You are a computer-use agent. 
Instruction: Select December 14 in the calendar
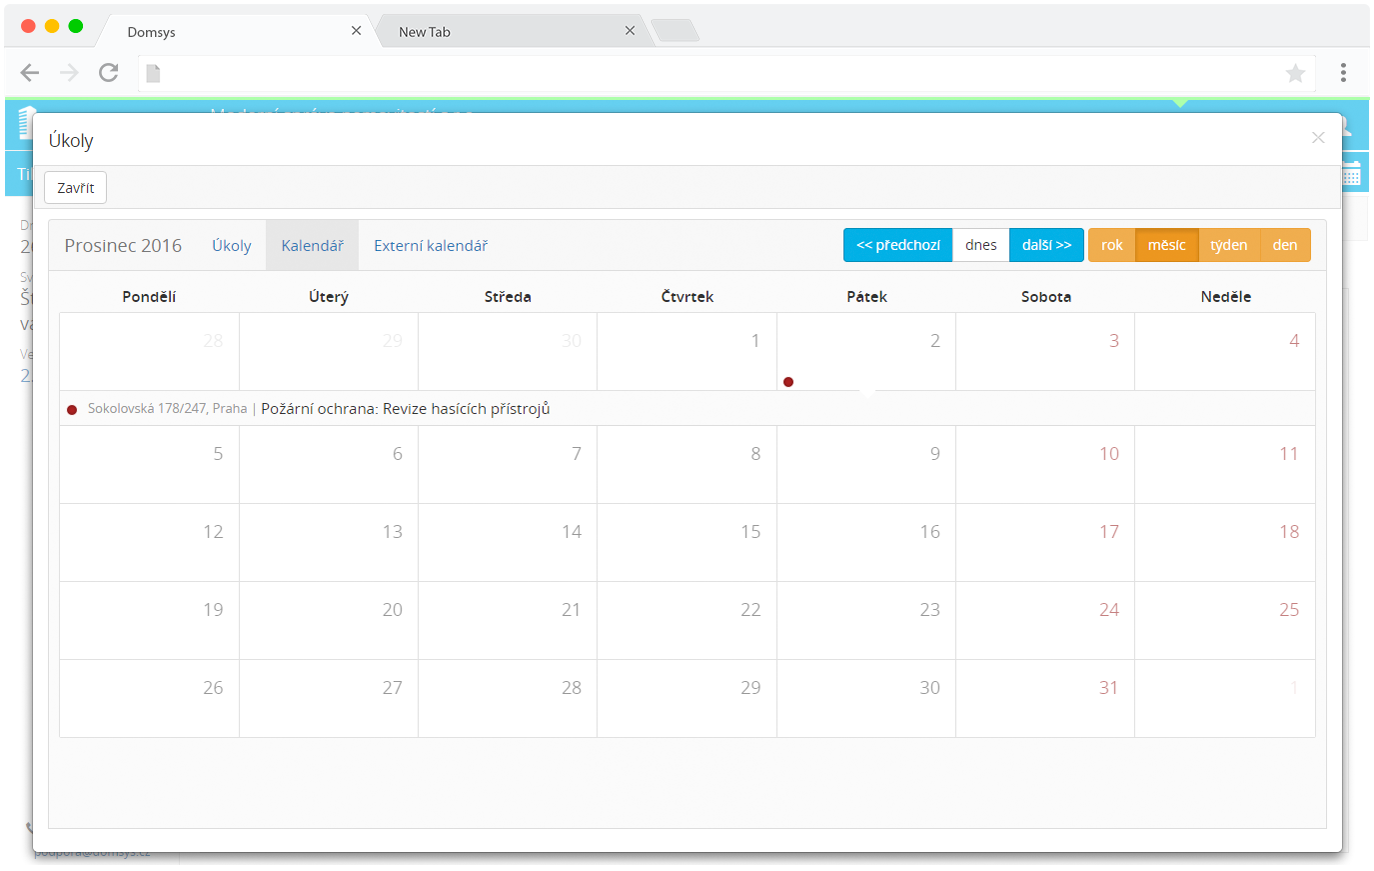pyautogui.click(x=508, y=542)
